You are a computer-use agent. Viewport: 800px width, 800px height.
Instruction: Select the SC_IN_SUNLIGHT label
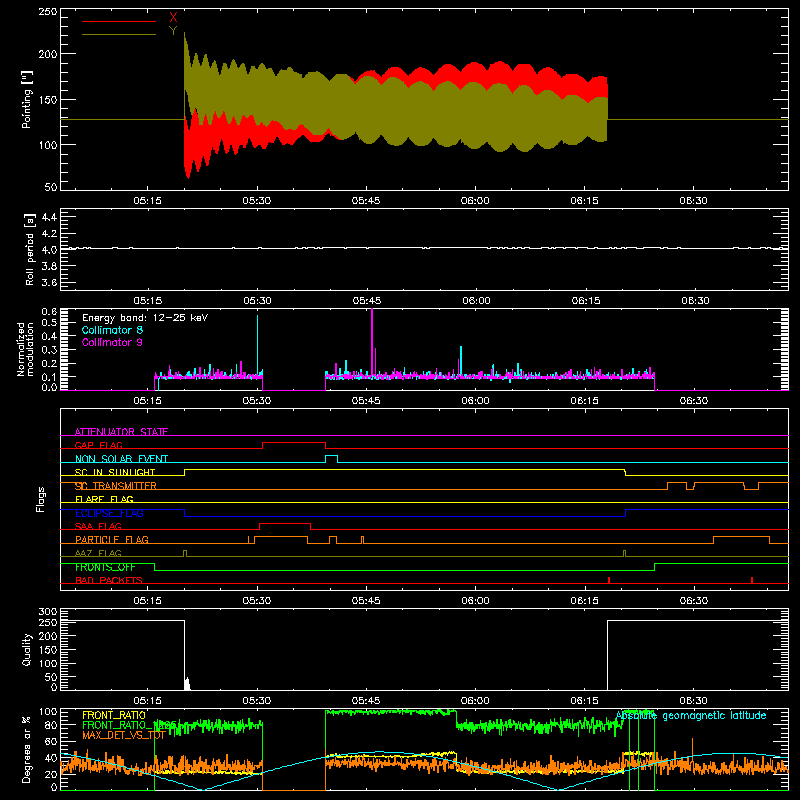[115, 472]
